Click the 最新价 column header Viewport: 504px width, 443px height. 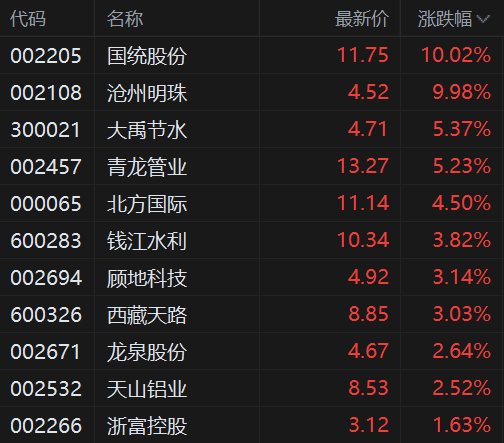point(362,19)
